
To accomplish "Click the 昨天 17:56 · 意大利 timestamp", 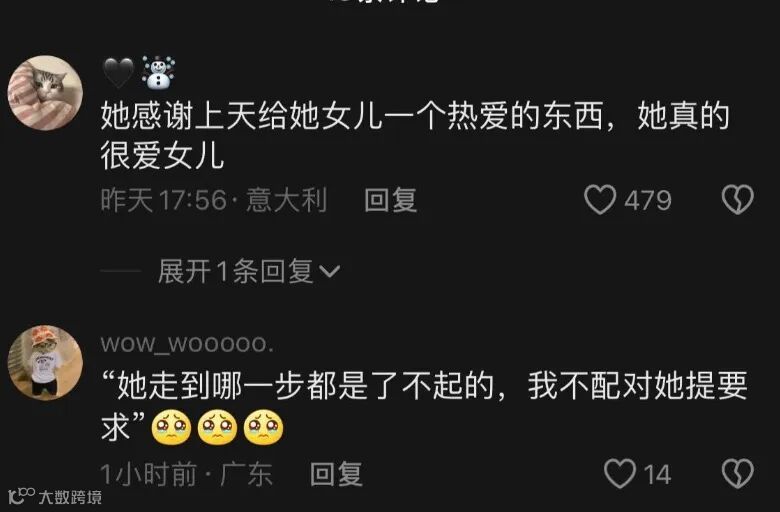I will point(214,200).
